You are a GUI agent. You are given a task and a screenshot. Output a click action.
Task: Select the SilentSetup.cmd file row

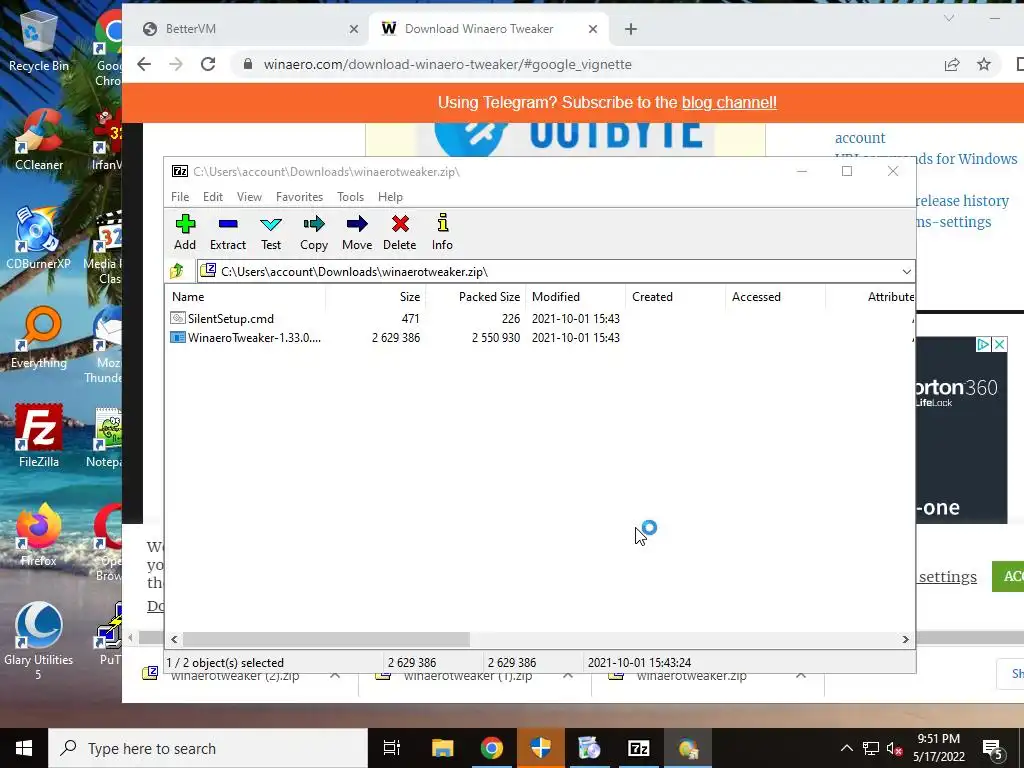[539, 319]
